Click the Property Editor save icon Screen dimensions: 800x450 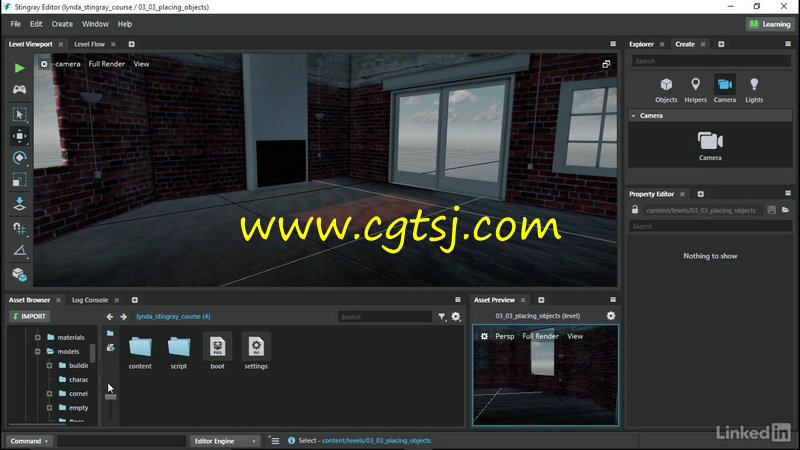pos(771,210)
